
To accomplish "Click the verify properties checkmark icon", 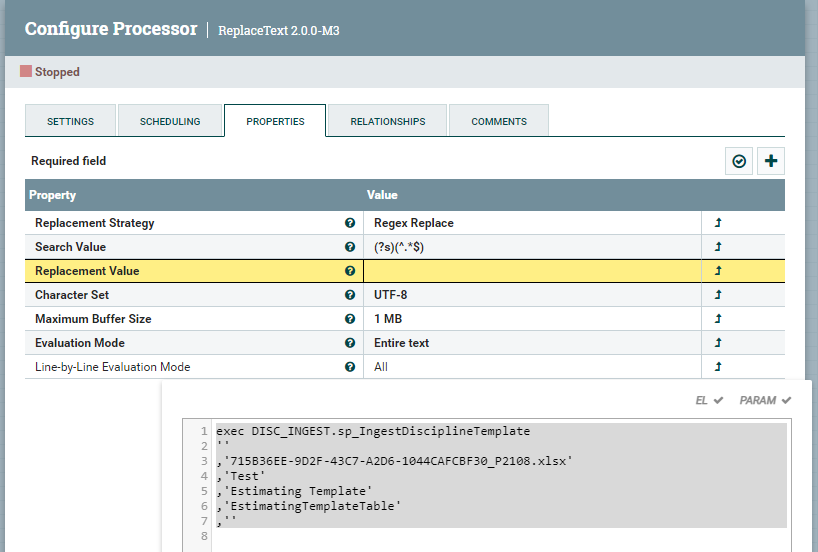I will click(x=739, y=161).
